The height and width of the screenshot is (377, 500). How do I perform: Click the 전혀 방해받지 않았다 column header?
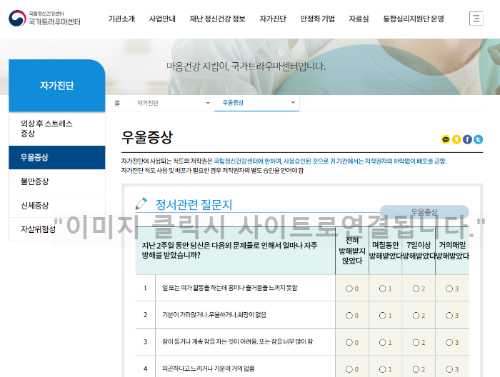pyautogui.click(x=352, y=250)
